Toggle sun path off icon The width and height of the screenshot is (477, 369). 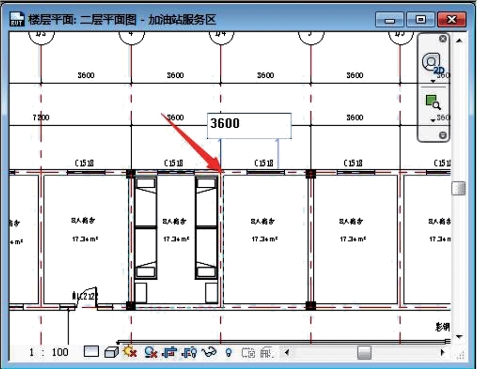coord(130,351)
